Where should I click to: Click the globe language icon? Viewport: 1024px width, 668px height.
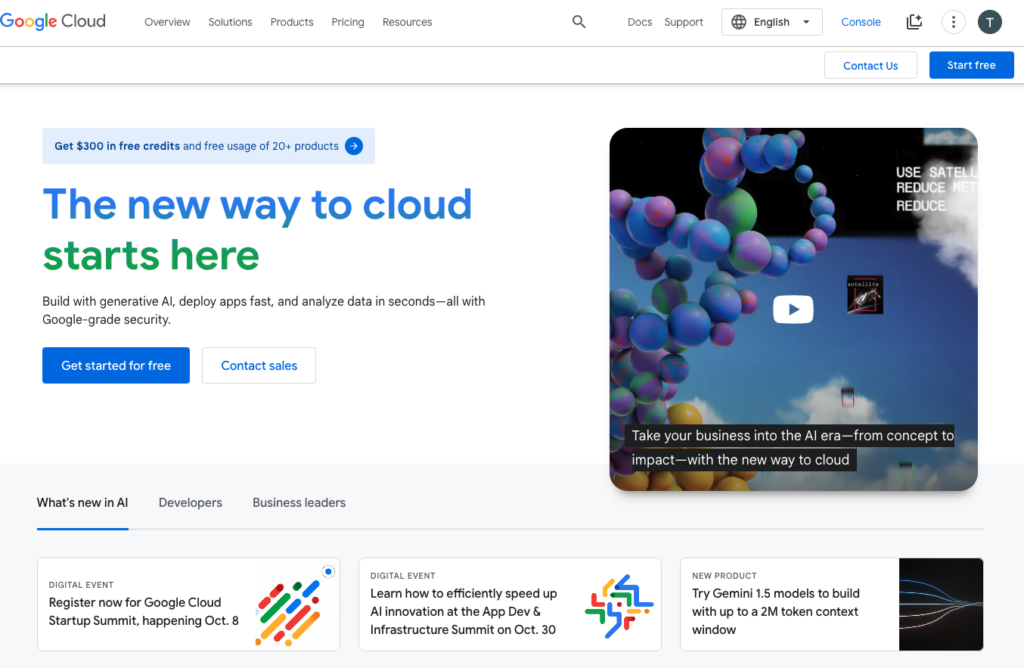click(739, 22)
